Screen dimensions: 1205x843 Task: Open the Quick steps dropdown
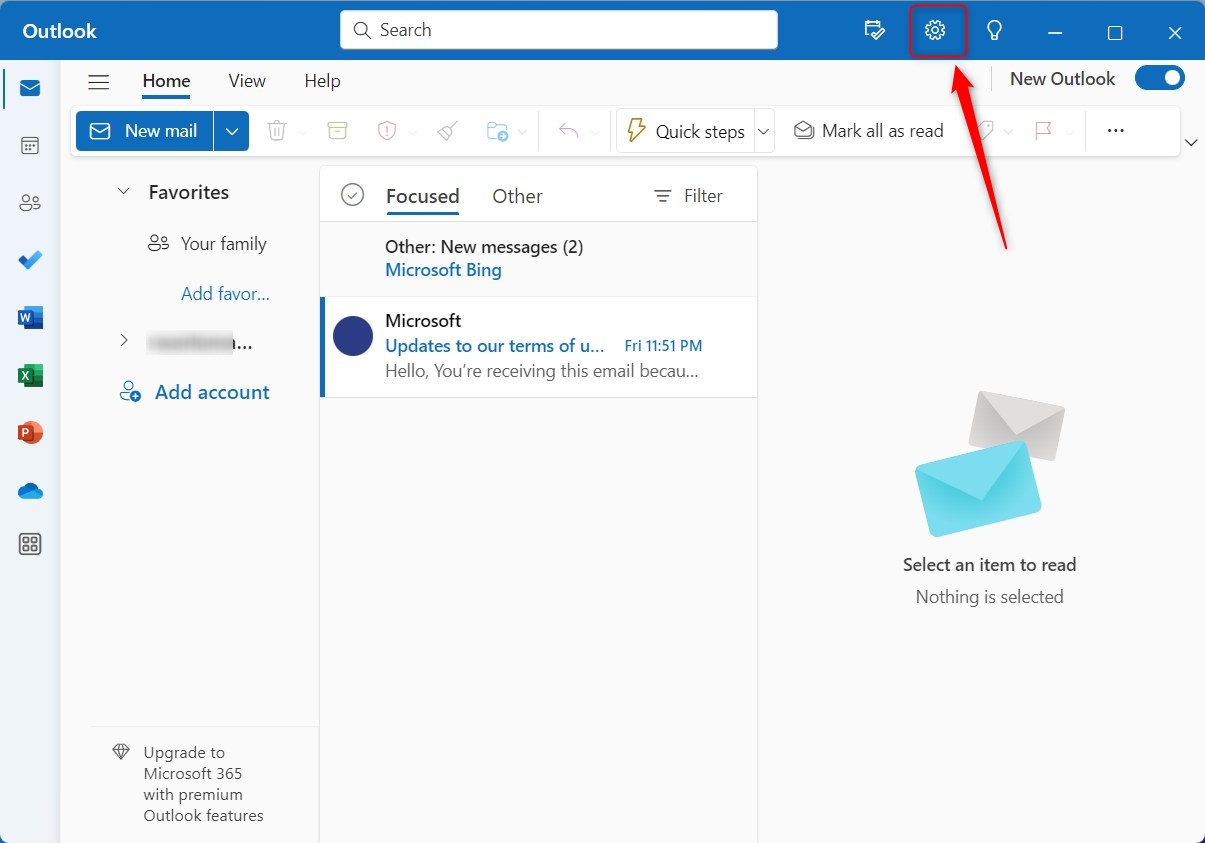763,130
